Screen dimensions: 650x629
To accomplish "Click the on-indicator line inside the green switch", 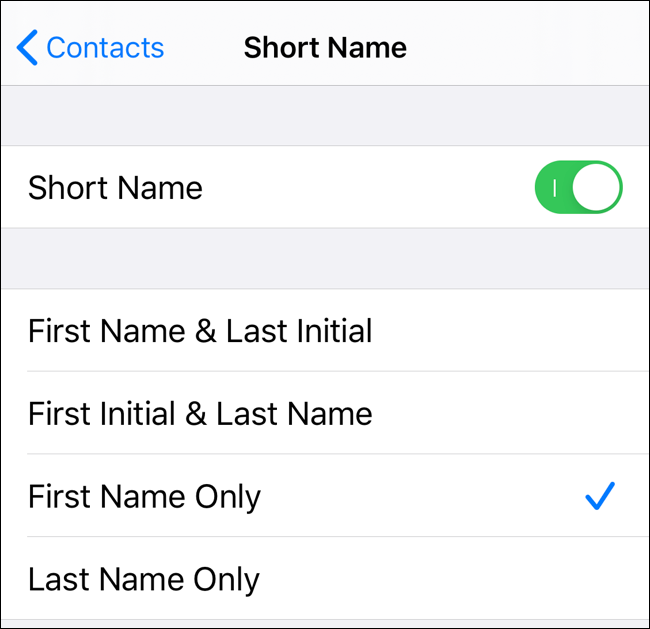I will click(x=555, y=188).
